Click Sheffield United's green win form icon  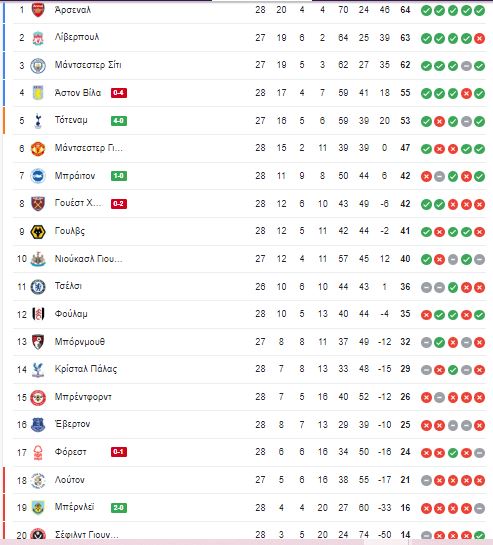tap(479, 536)
